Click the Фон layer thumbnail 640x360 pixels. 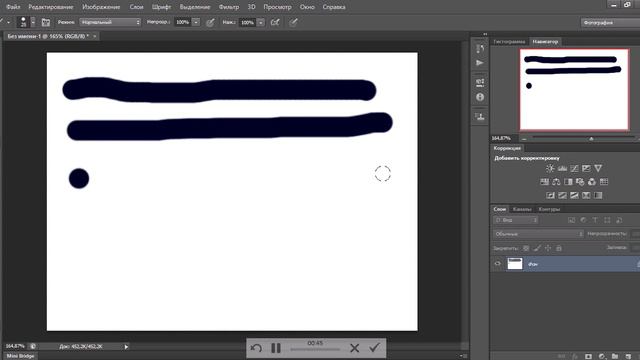(x=515, y=264)
